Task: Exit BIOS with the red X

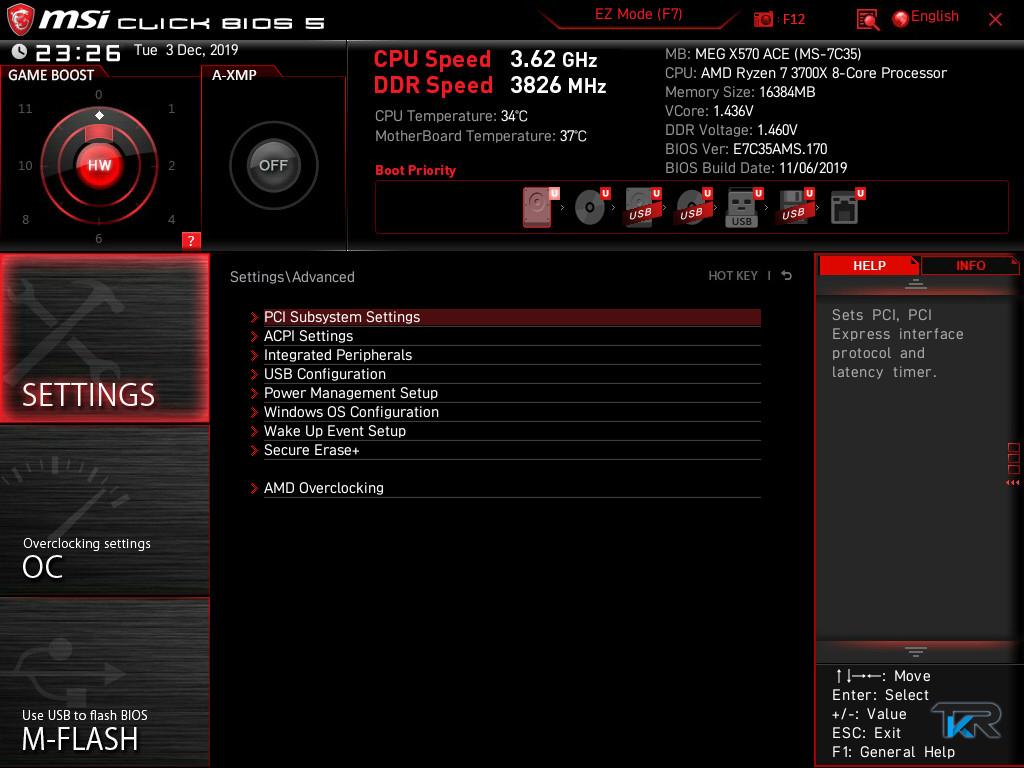Action: point(995,20)
